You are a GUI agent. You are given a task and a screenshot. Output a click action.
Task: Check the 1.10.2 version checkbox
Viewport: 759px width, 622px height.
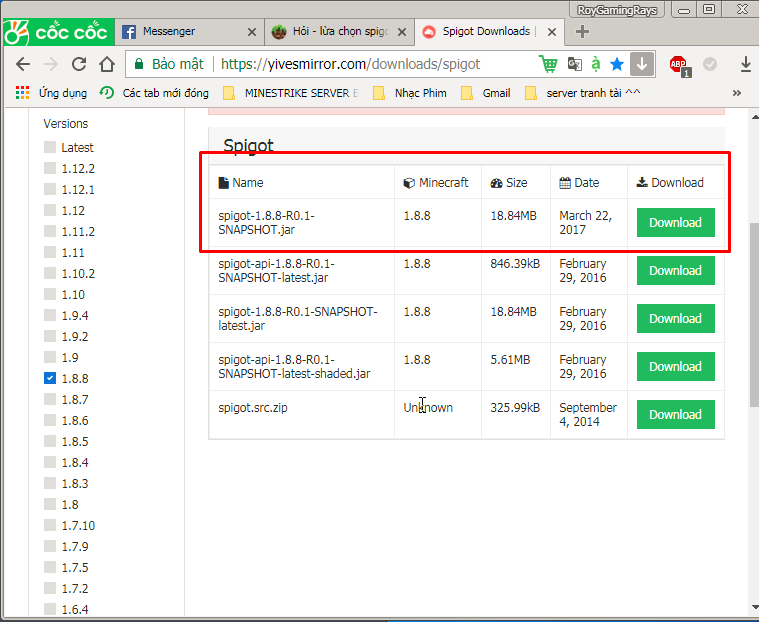[x=50, y=273]
